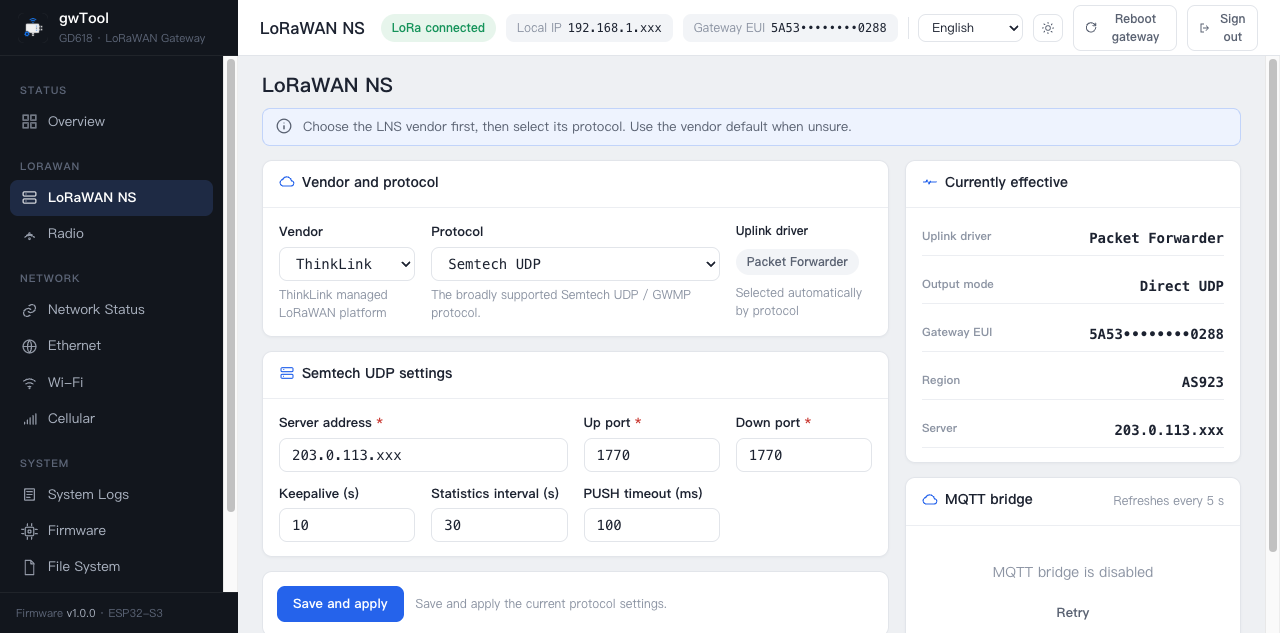1280x633 pixels.
Task: Click Retry in the MQTT bridge card
Action: 1073,612
